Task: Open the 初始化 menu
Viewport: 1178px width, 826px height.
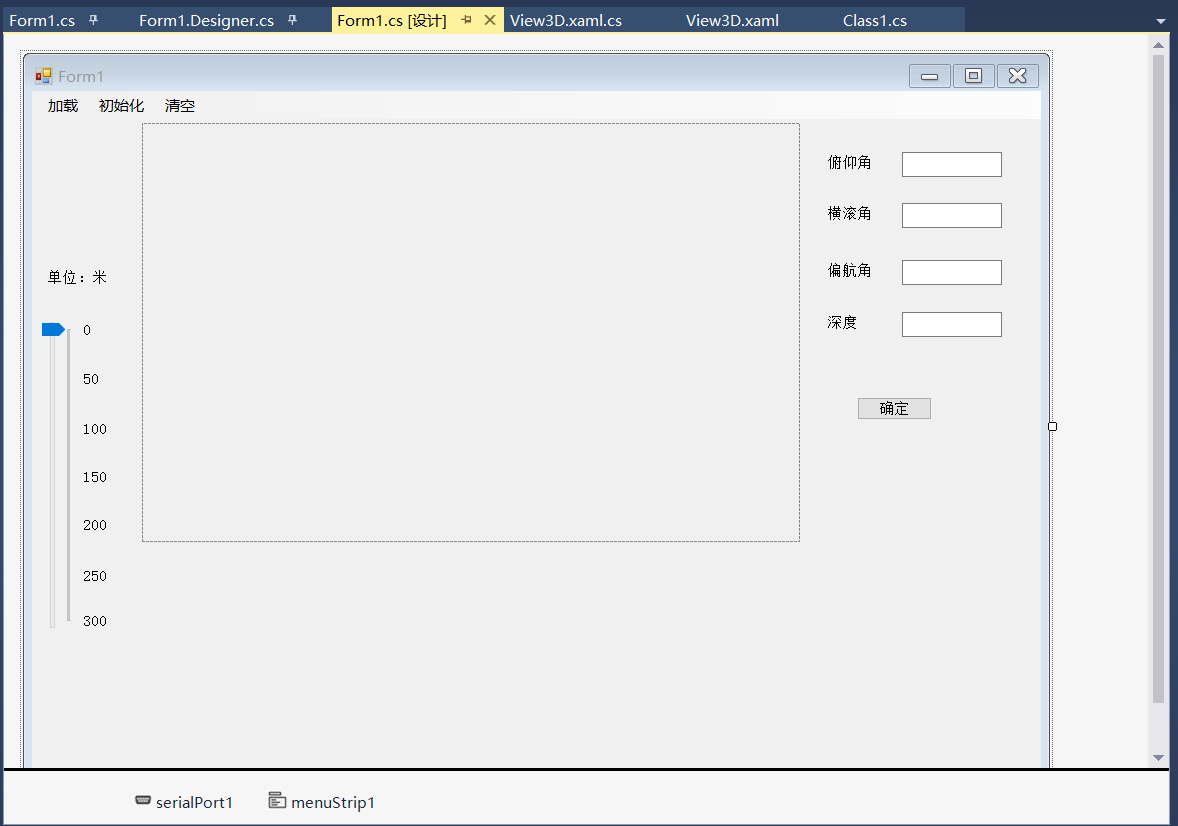Action: [x=121, y=106]
